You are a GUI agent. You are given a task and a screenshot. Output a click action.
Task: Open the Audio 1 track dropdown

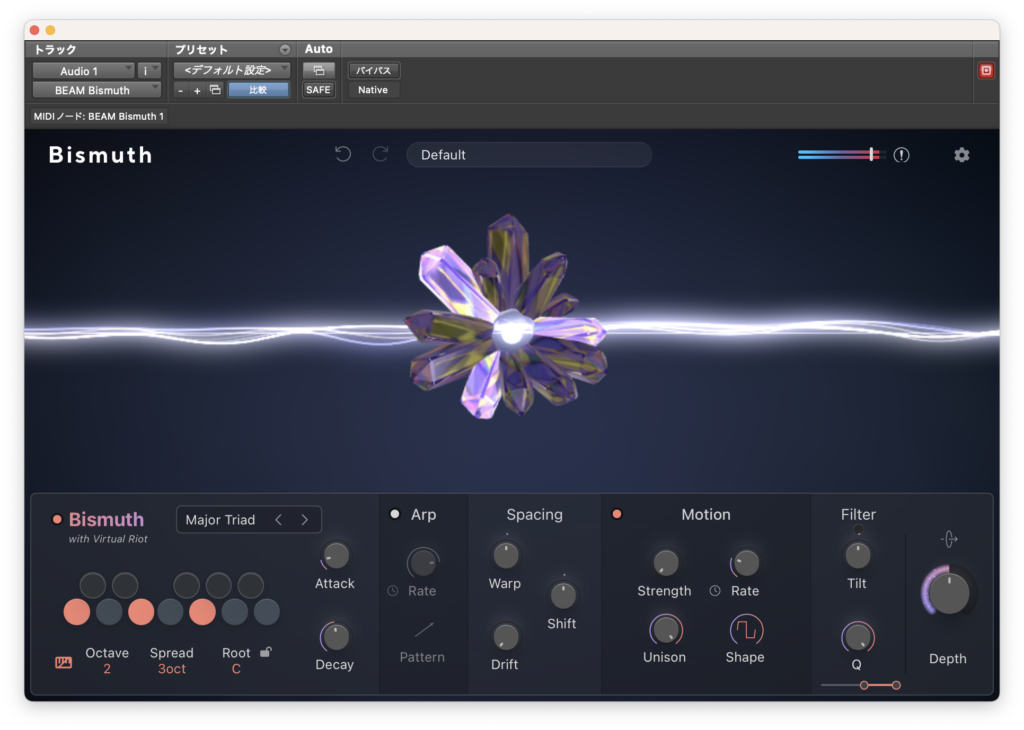tap(84, 71)
